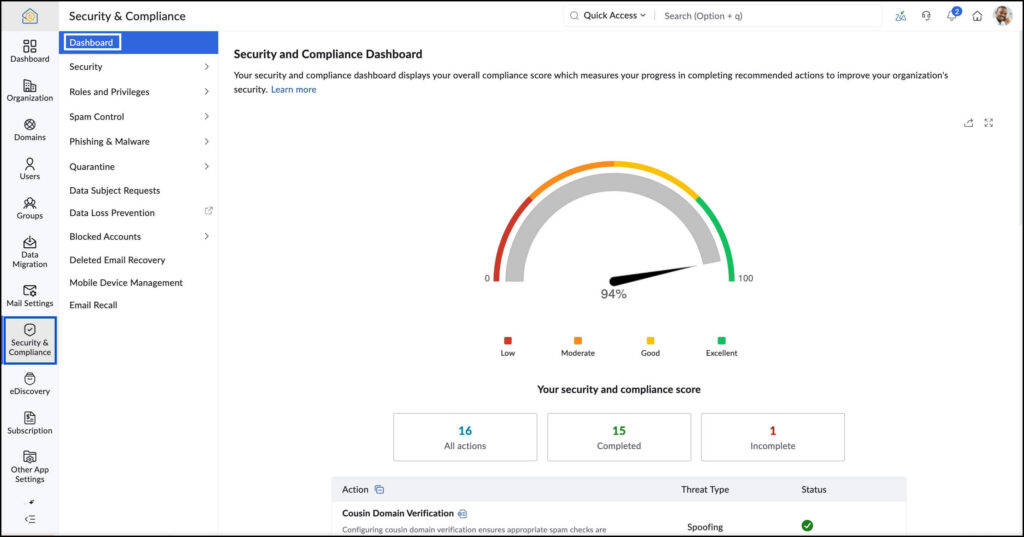Viewport: 1024px width, 537px height.
Task: Expand the Phishing & Malware chevron
Action: coord(206,141)
